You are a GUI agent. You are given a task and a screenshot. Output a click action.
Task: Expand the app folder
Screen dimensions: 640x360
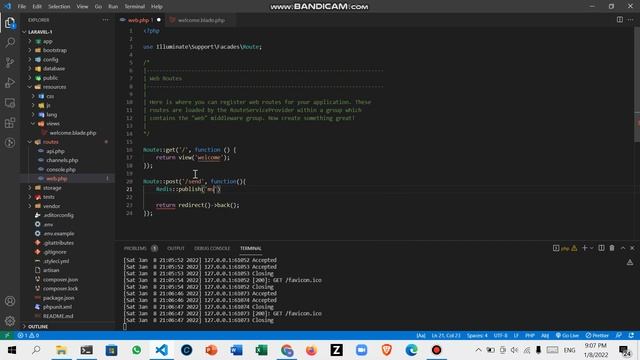point(48,41)
